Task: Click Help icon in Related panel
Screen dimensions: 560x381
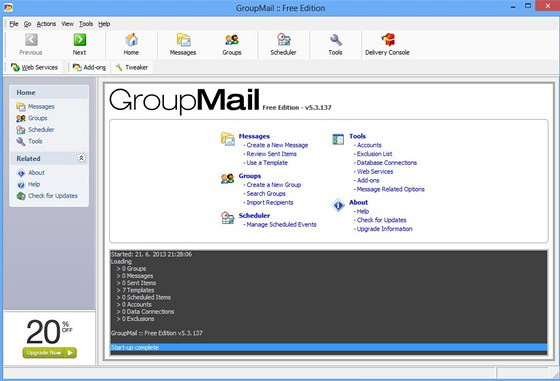Action: tap(21, 185)
